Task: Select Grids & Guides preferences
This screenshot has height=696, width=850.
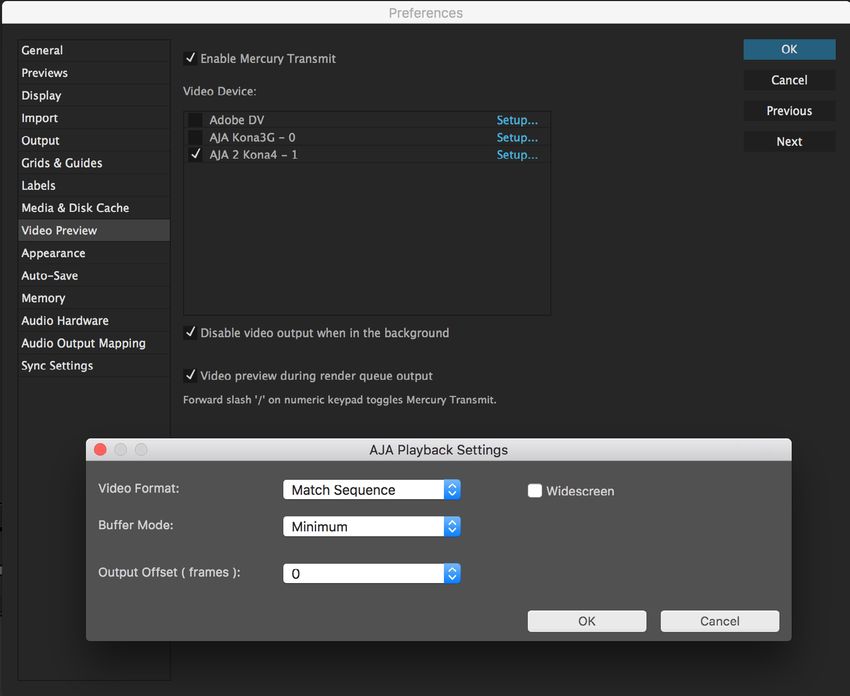Action: tap(94, 163)
